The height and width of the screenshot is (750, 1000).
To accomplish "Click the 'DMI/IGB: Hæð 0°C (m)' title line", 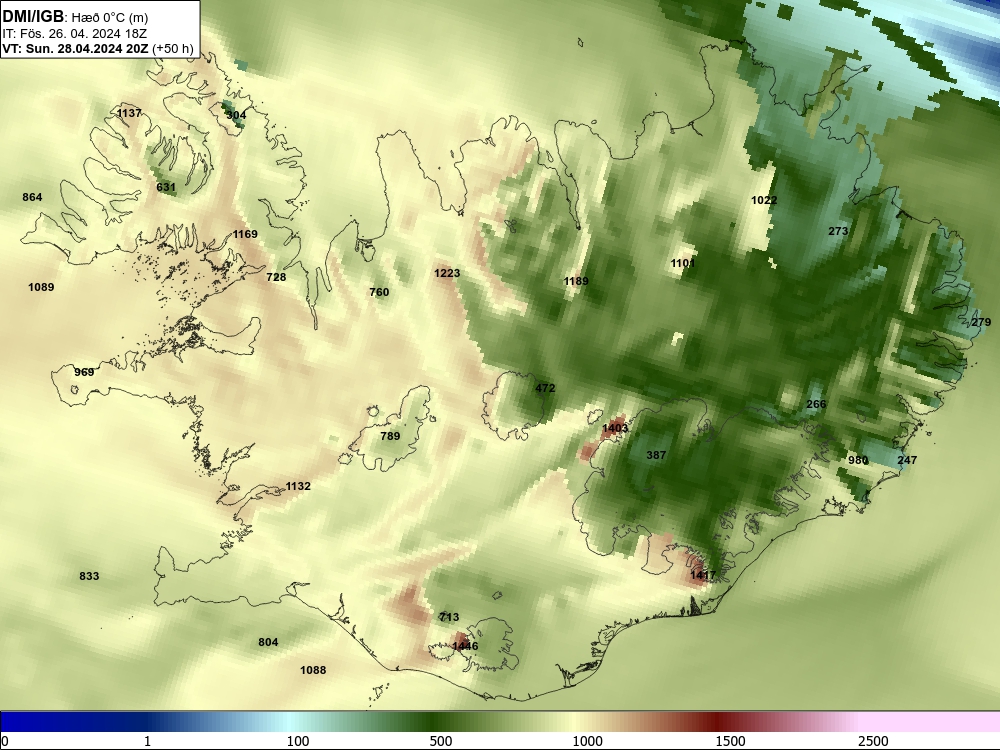I will [x=75, y=17].
